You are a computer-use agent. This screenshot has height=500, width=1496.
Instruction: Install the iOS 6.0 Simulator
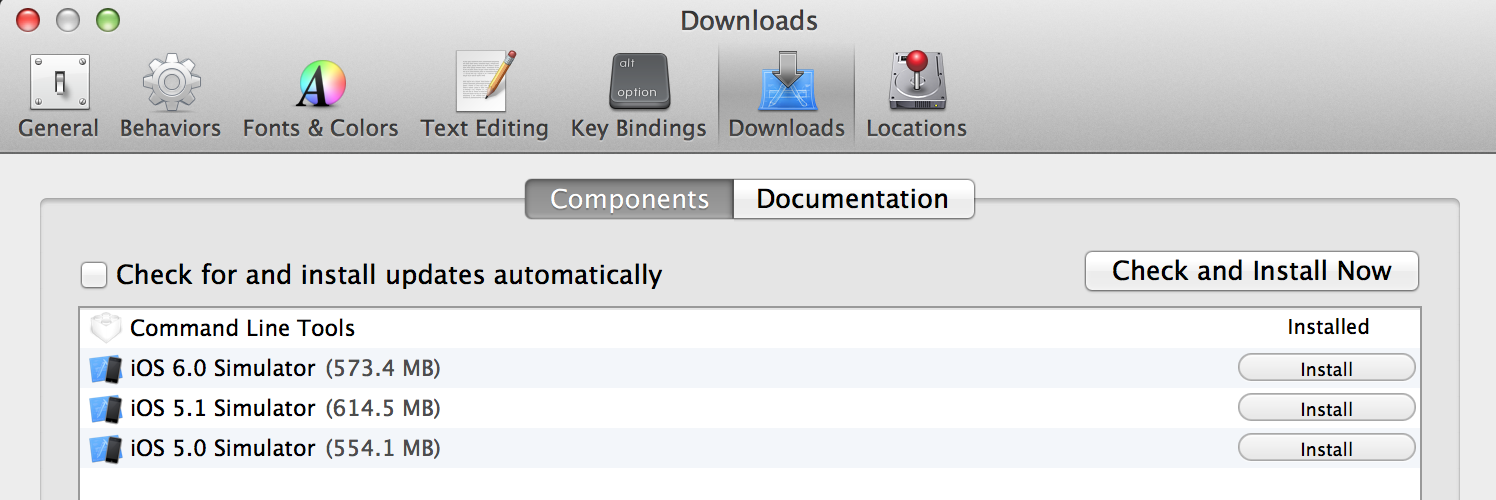coord(1327,369)
